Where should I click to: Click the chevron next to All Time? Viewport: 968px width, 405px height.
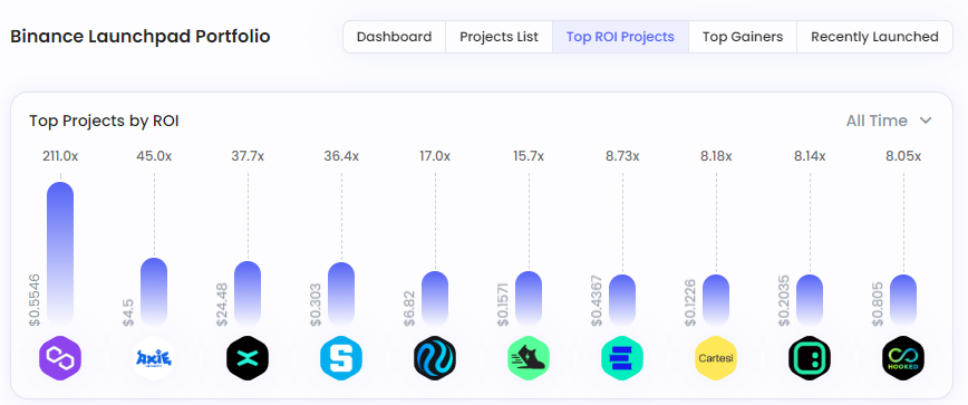(926, 121)
